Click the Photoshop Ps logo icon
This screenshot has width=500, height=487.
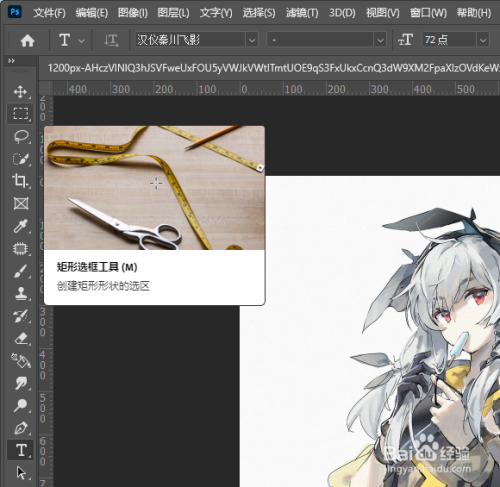(x=15, y=12)
